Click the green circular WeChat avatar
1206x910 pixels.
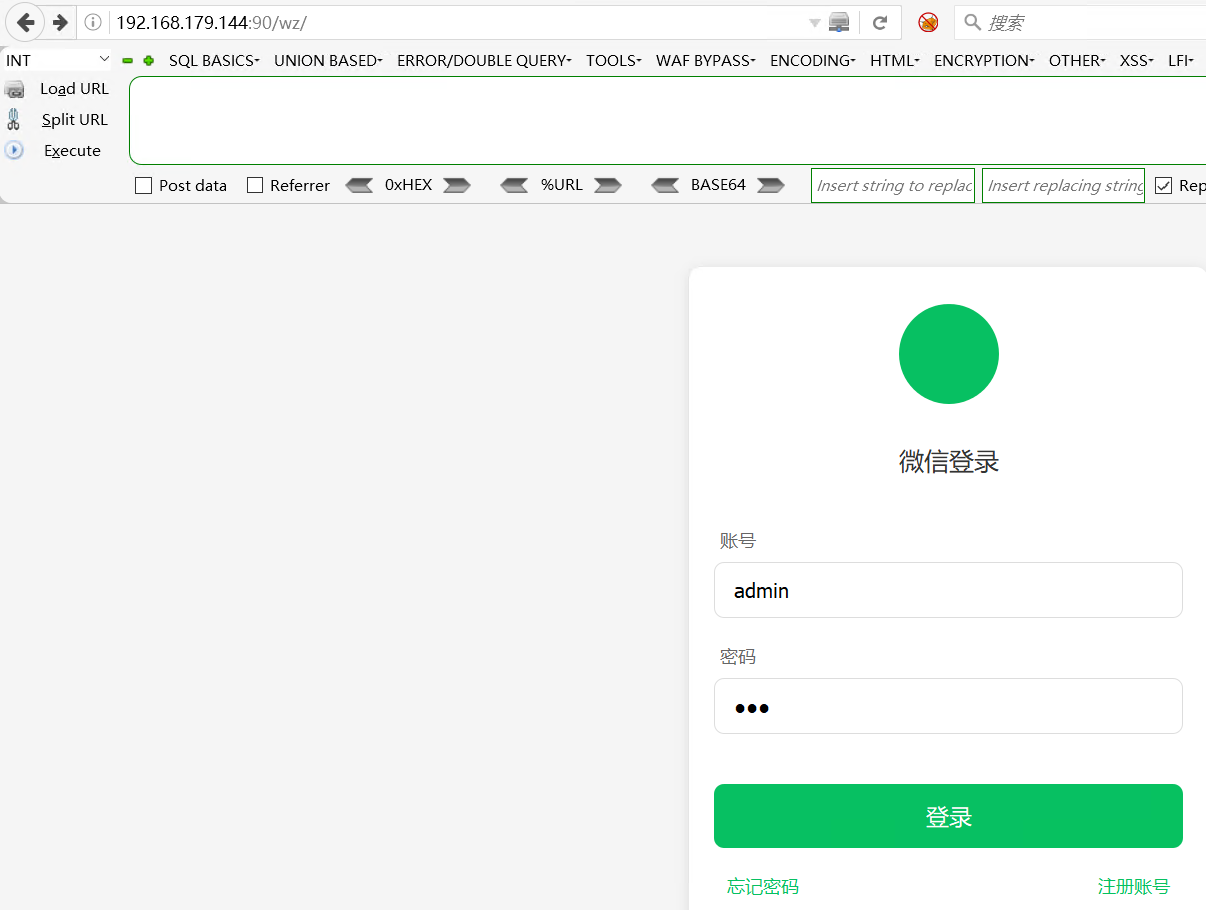pyautogui.click(x=949, y=354)
